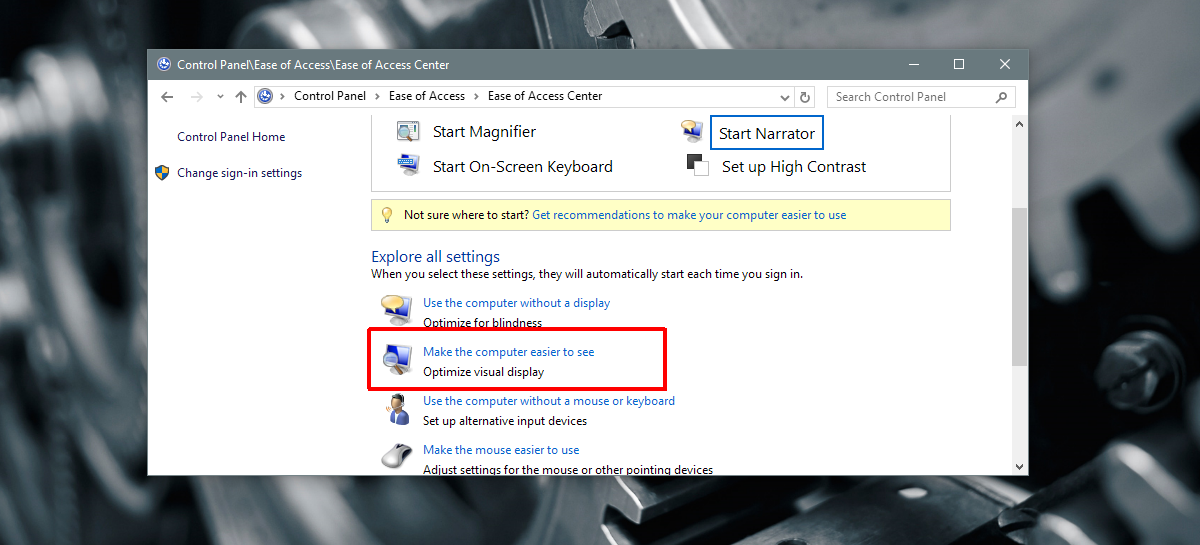
Task: Open Get recommendations link
Action: [689, 215]
